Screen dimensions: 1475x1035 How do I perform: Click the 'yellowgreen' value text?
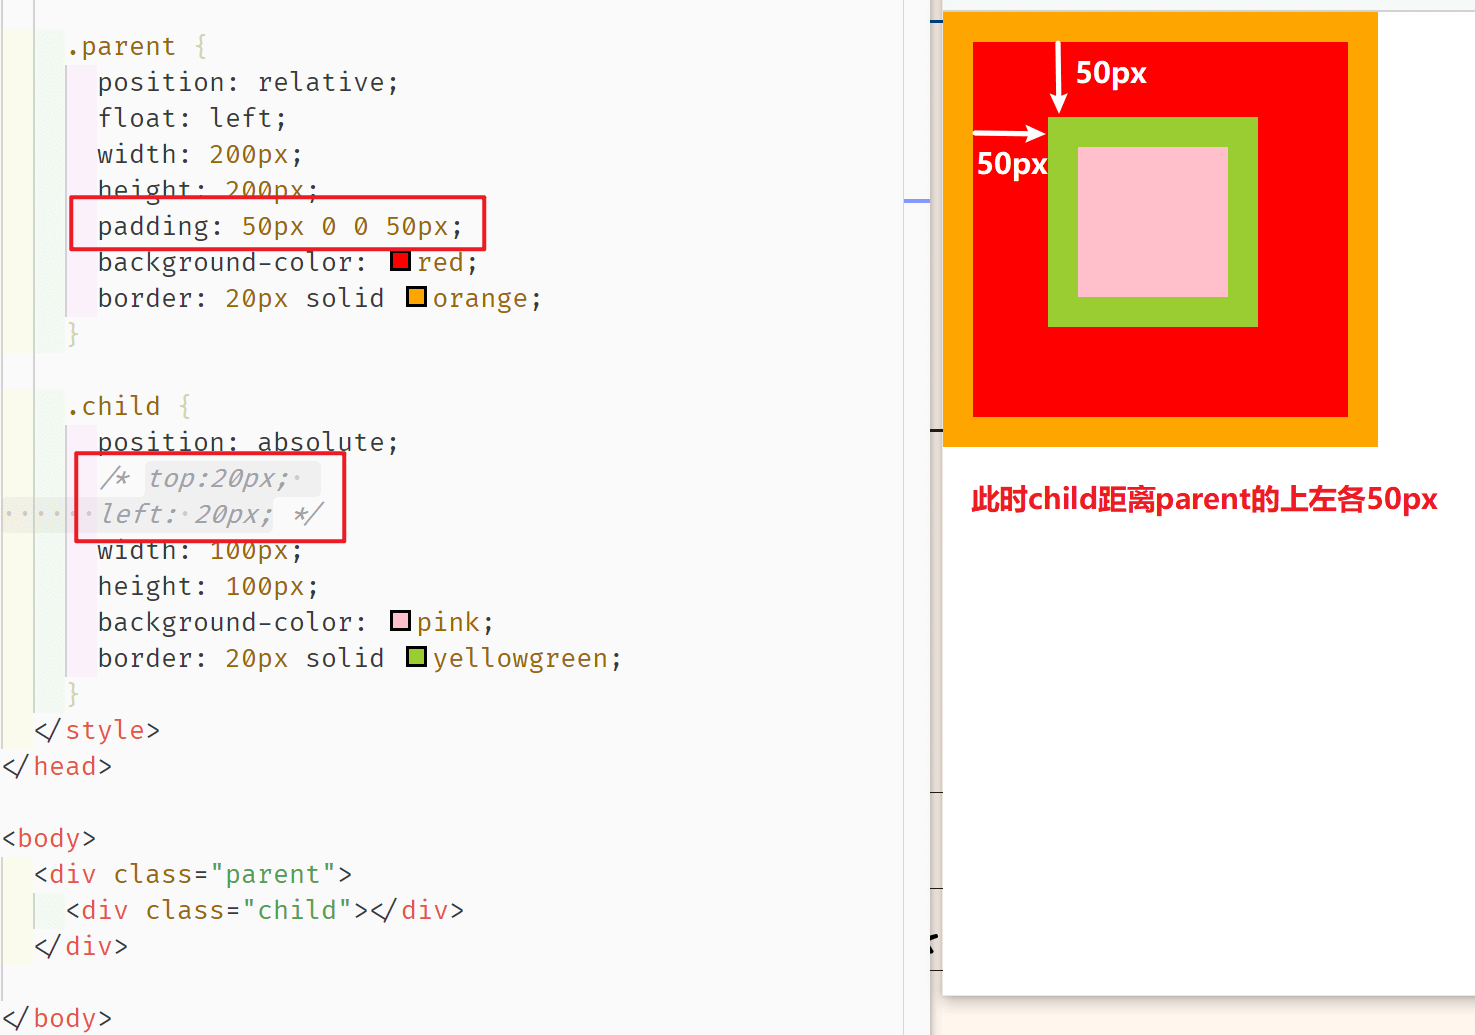point(520,658)
